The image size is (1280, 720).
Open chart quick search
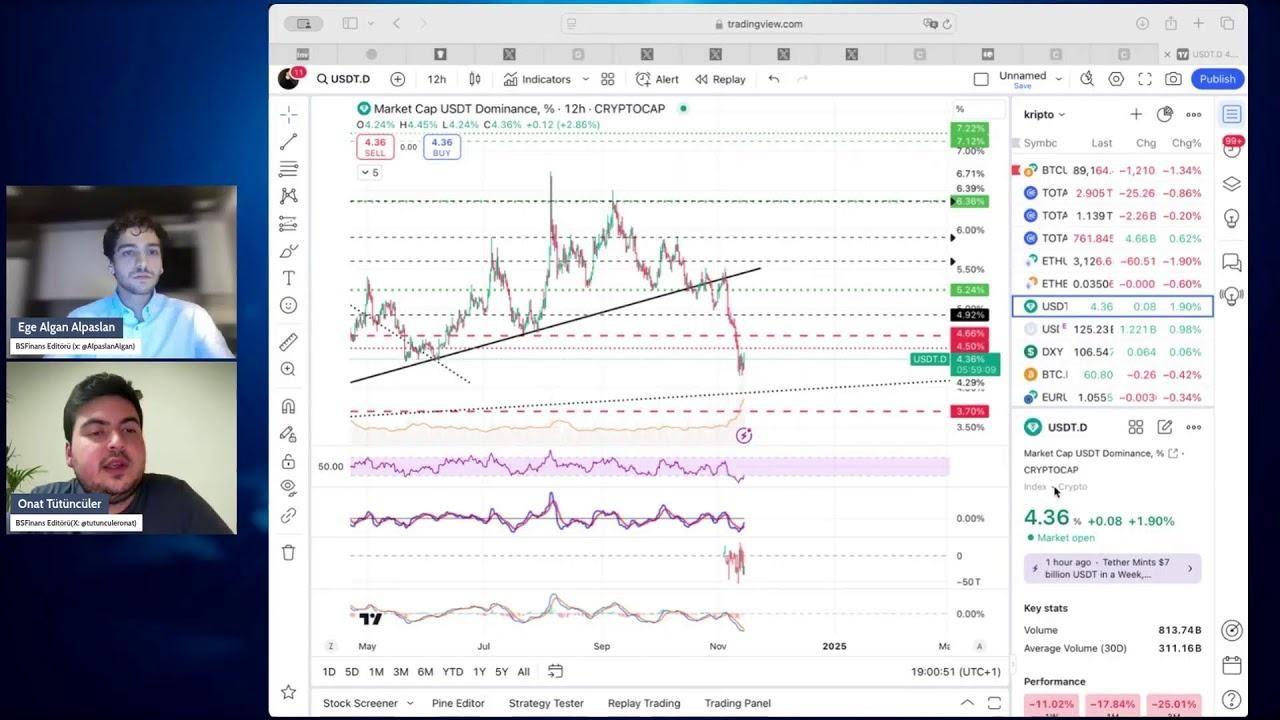(1087, 79)
